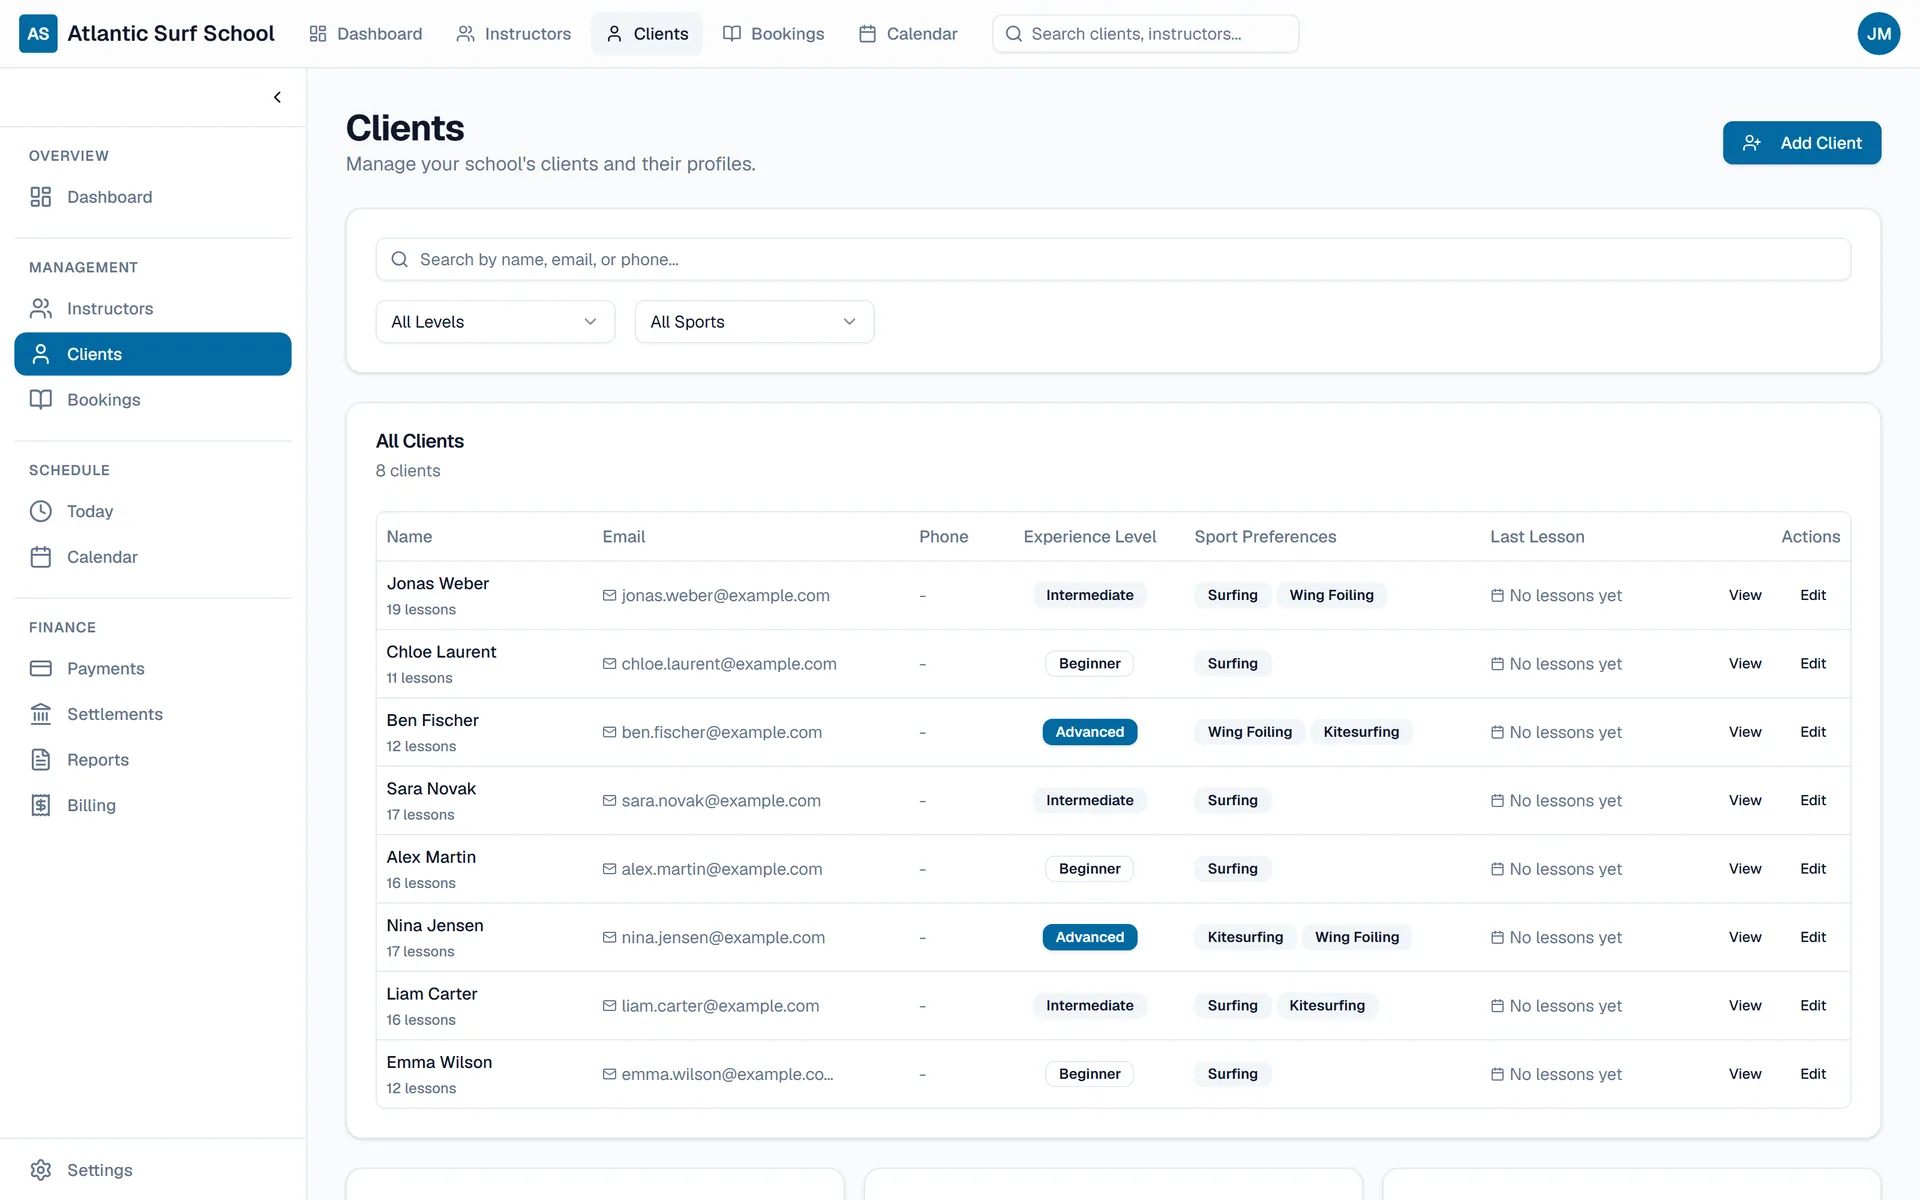Image resolution: width=1920 pixels, height=1200 pixels.
Task: Open Settlements in the sidebar
Action: [x=153, y=714]
